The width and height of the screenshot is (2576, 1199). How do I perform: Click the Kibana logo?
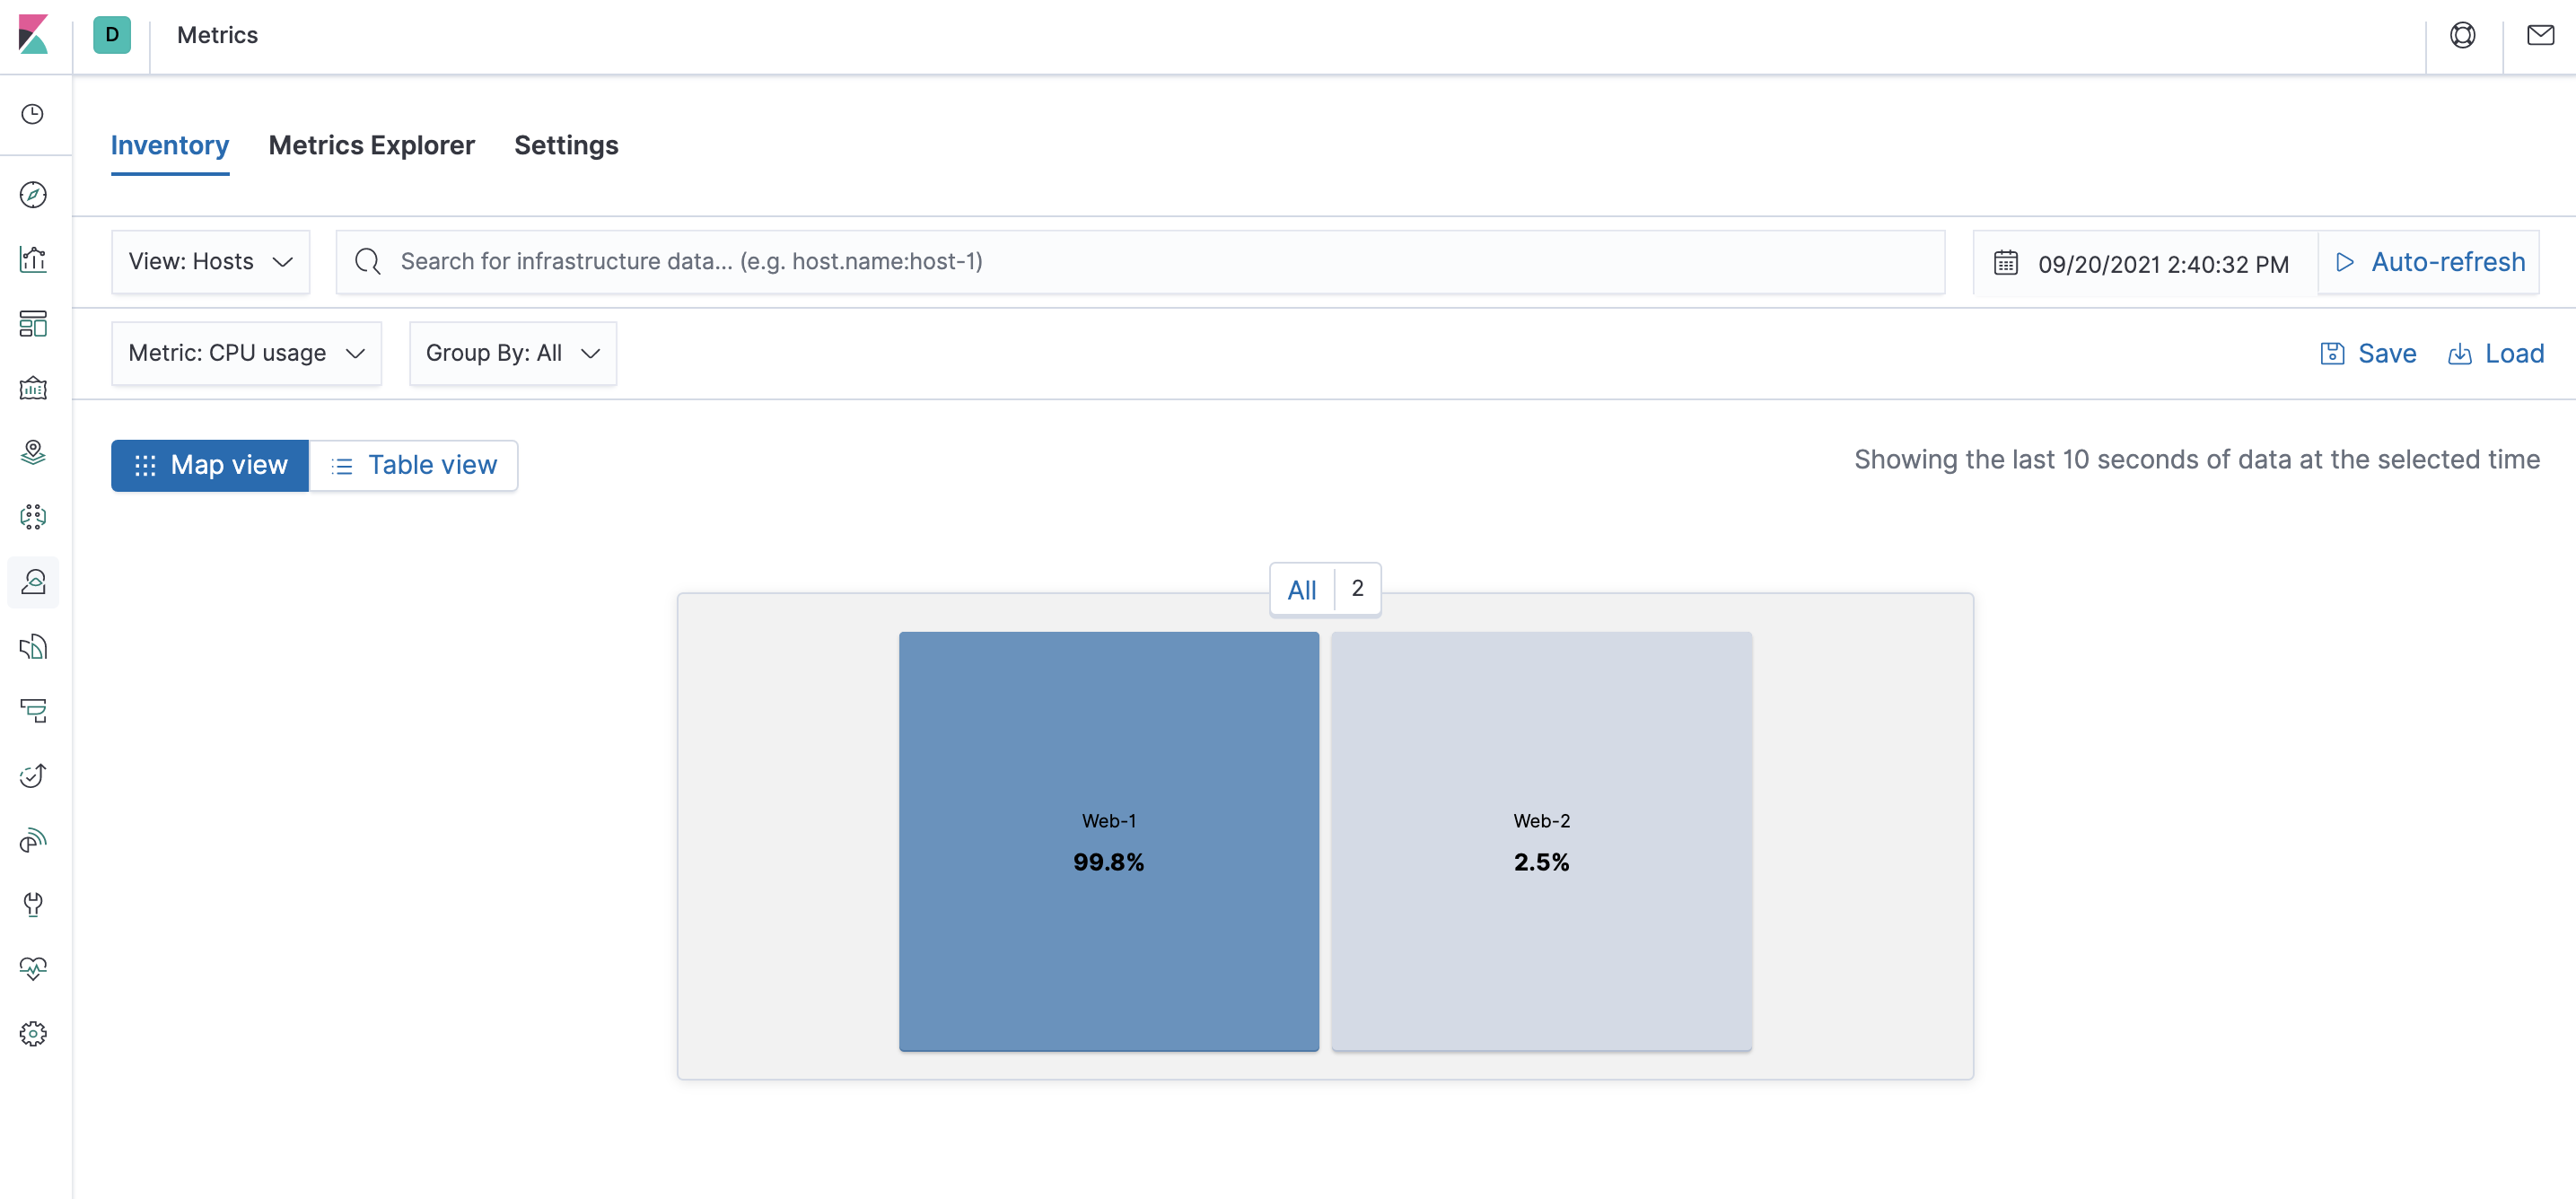pyautogui.click(x=33, y=35)
